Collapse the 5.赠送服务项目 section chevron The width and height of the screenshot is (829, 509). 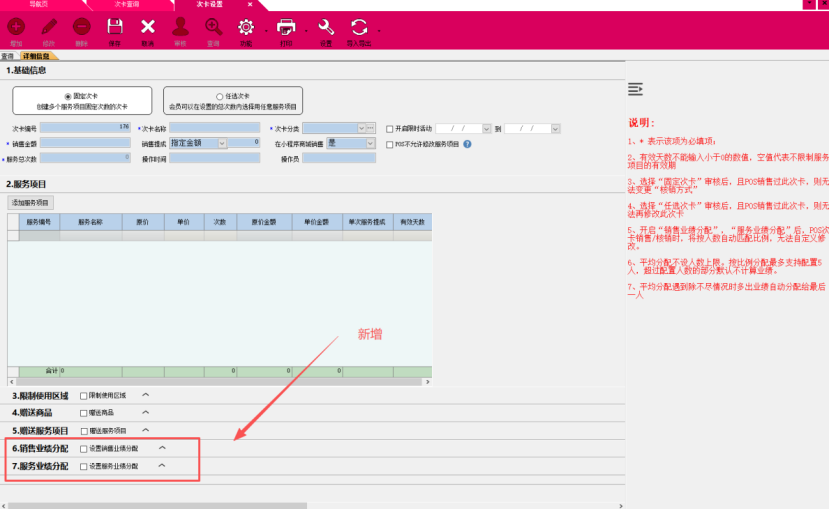pyautogui.click(x=145, y=430)
